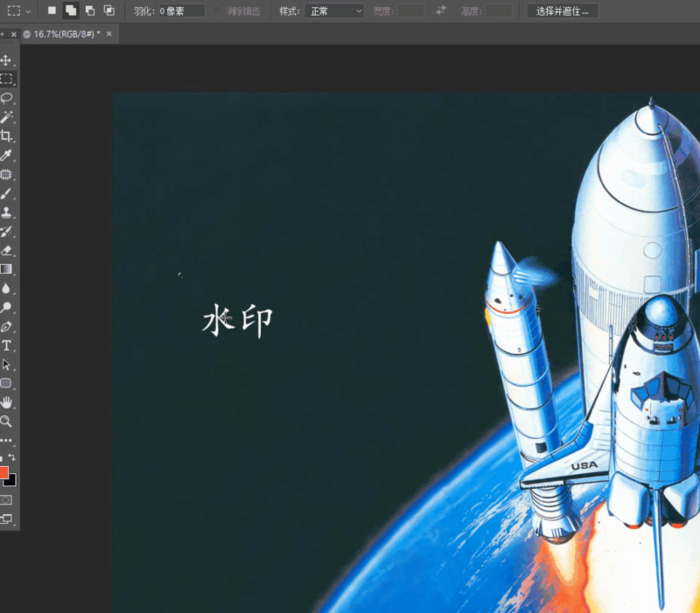Viewport: 700px width, 613px height.
Task: Activate the Zoom magnifier tool
Action: (x=6, y=421)
